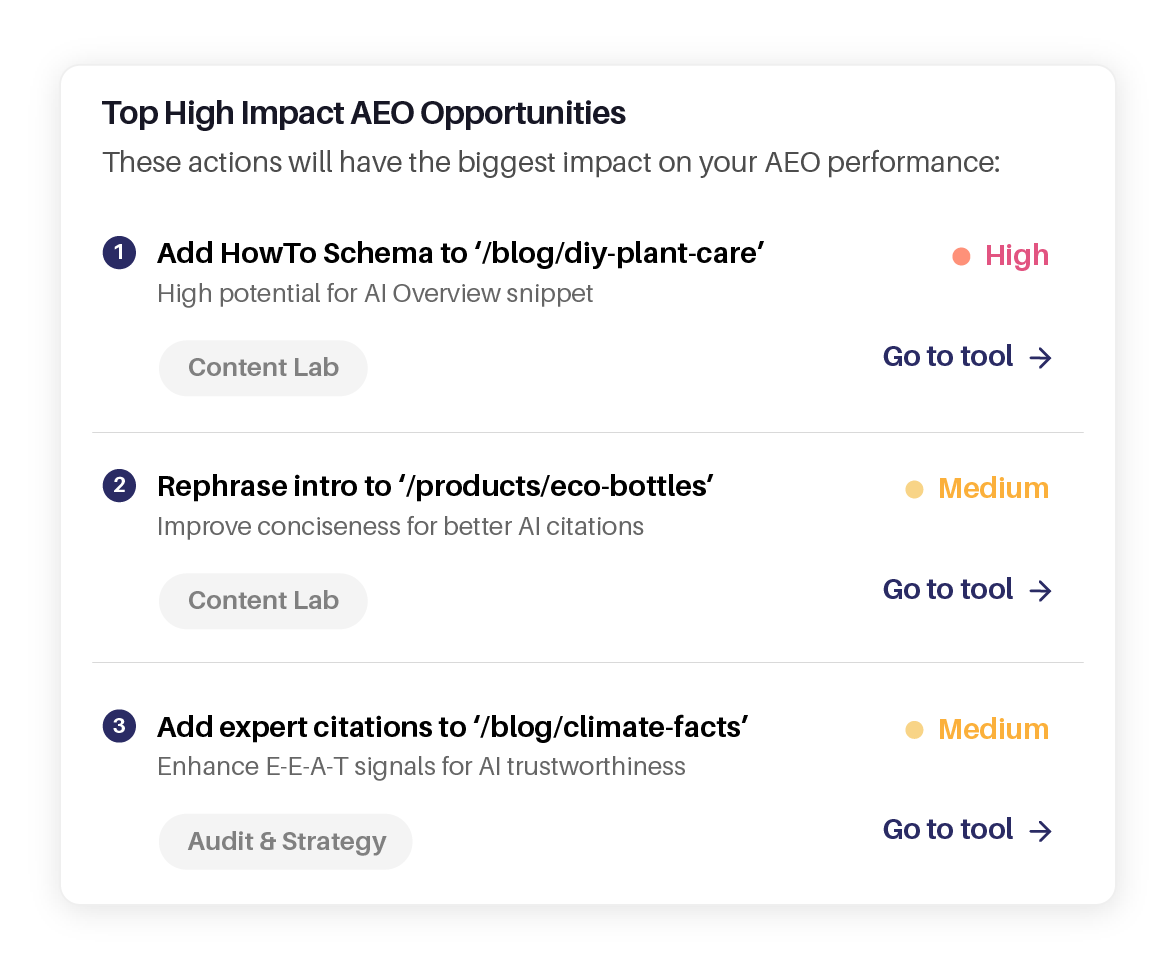Viewport: 1176px width, 970px height.
Task: Click the Content Lab tag under Rephrase intro
Action: (263, 601)
